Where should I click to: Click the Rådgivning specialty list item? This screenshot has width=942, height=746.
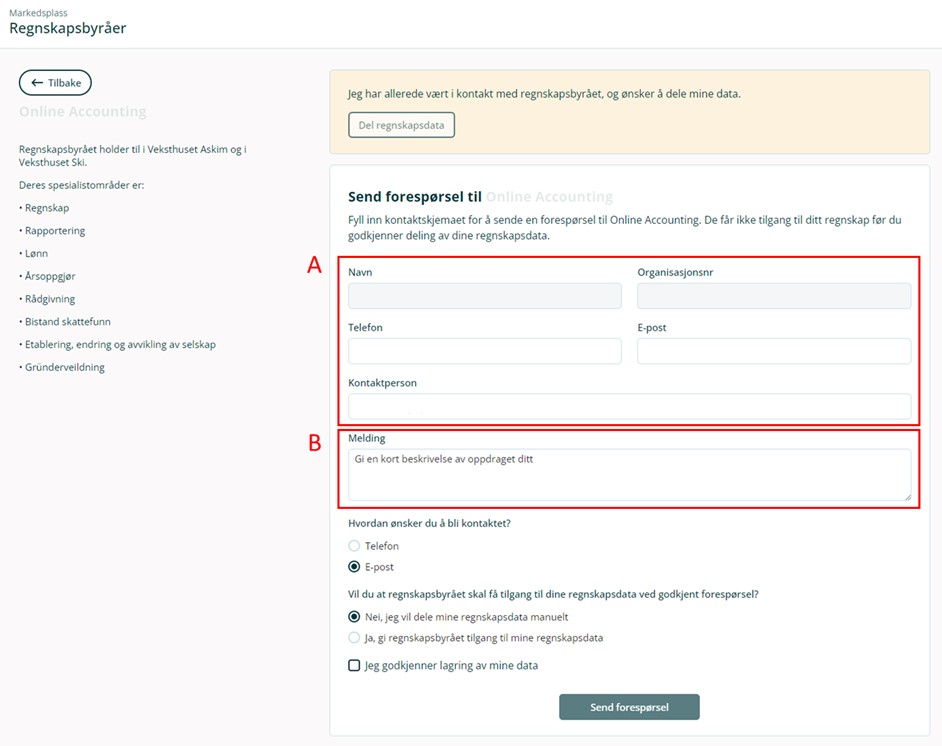50,299
